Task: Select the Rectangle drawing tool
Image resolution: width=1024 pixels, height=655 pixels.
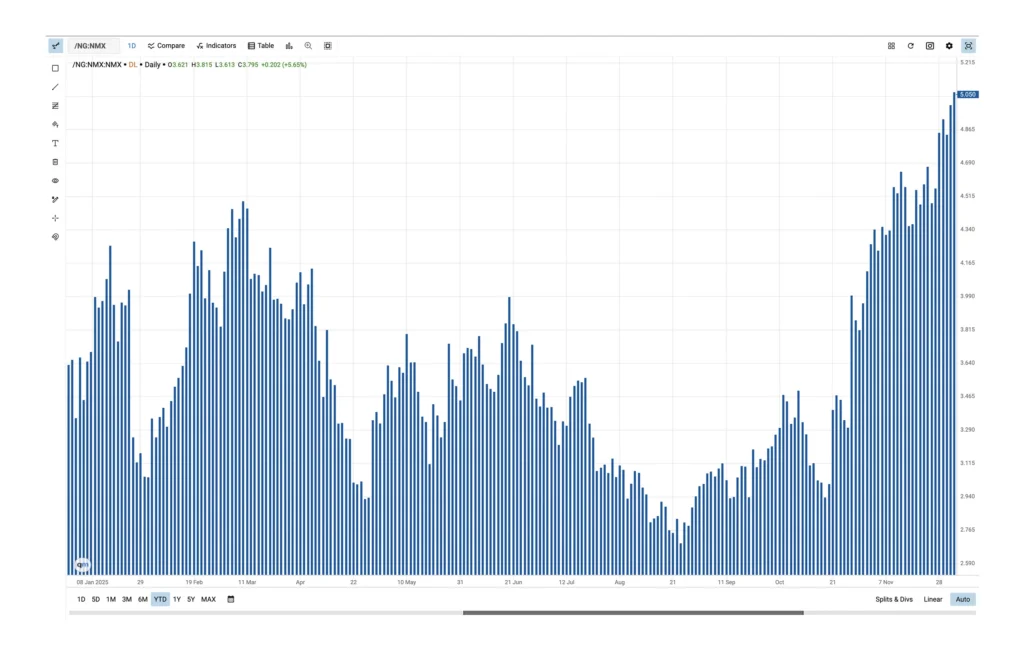Action: click(x=55, y=68)
